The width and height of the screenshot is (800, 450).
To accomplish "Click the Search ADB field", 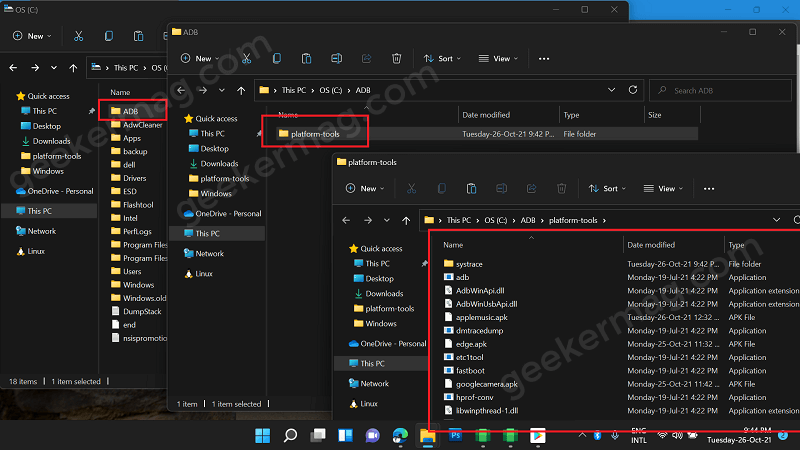I will (720, 90).
